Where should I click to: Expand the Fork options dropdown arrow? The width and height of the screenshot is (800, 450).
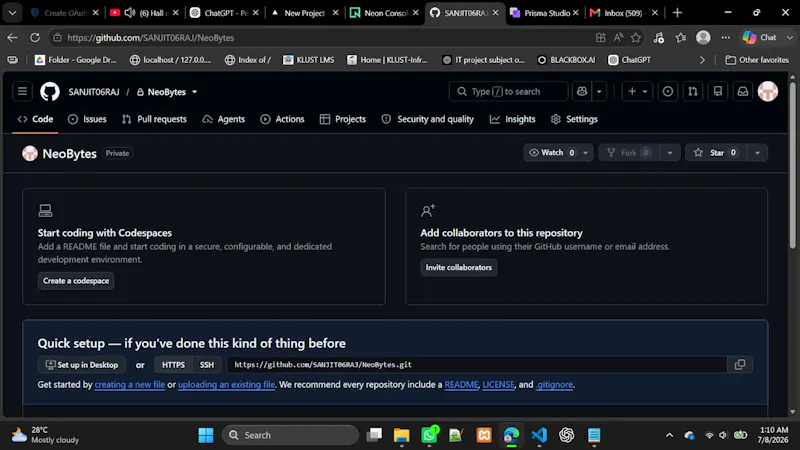[670, 153]
